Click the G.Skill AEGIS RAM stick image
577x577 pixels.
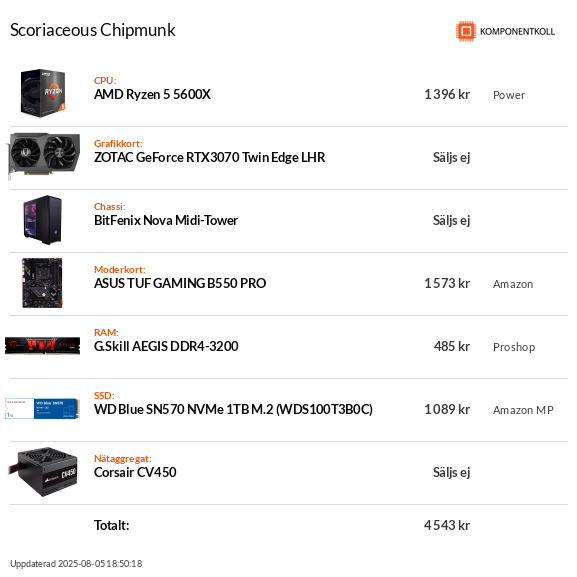pos(42,346)
